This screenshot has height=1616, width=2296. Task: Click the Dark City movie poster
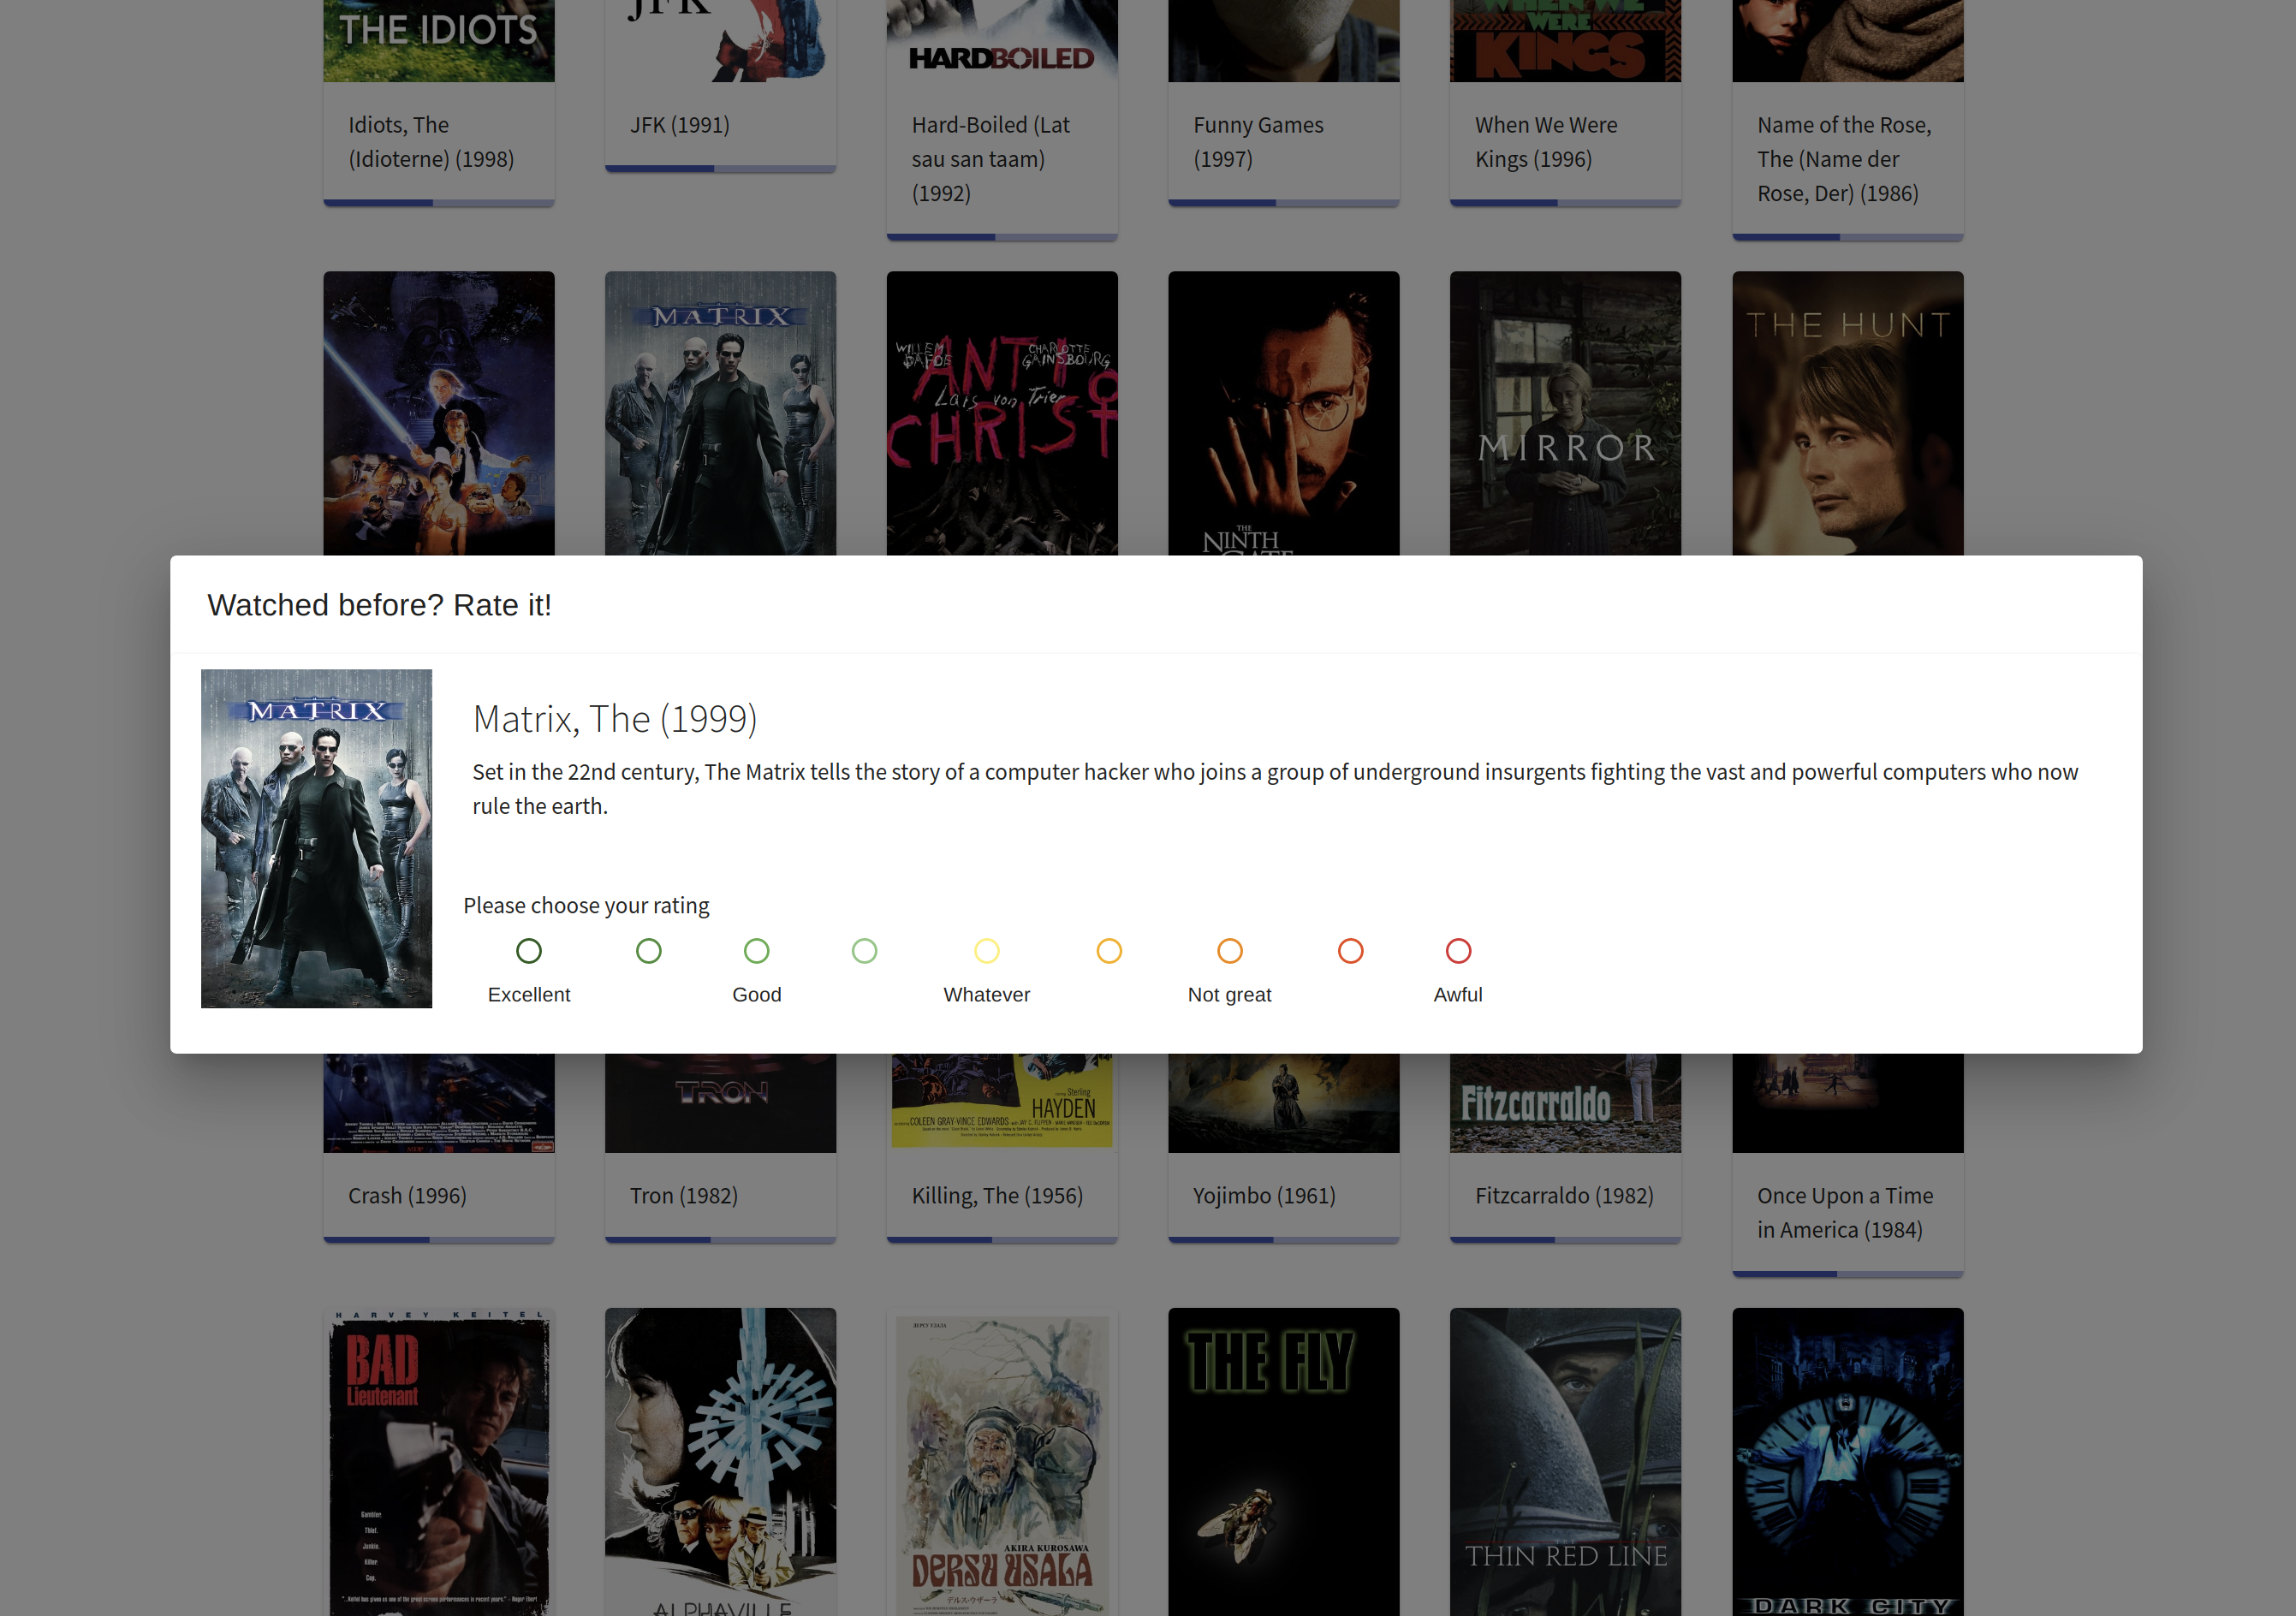1848,1462
